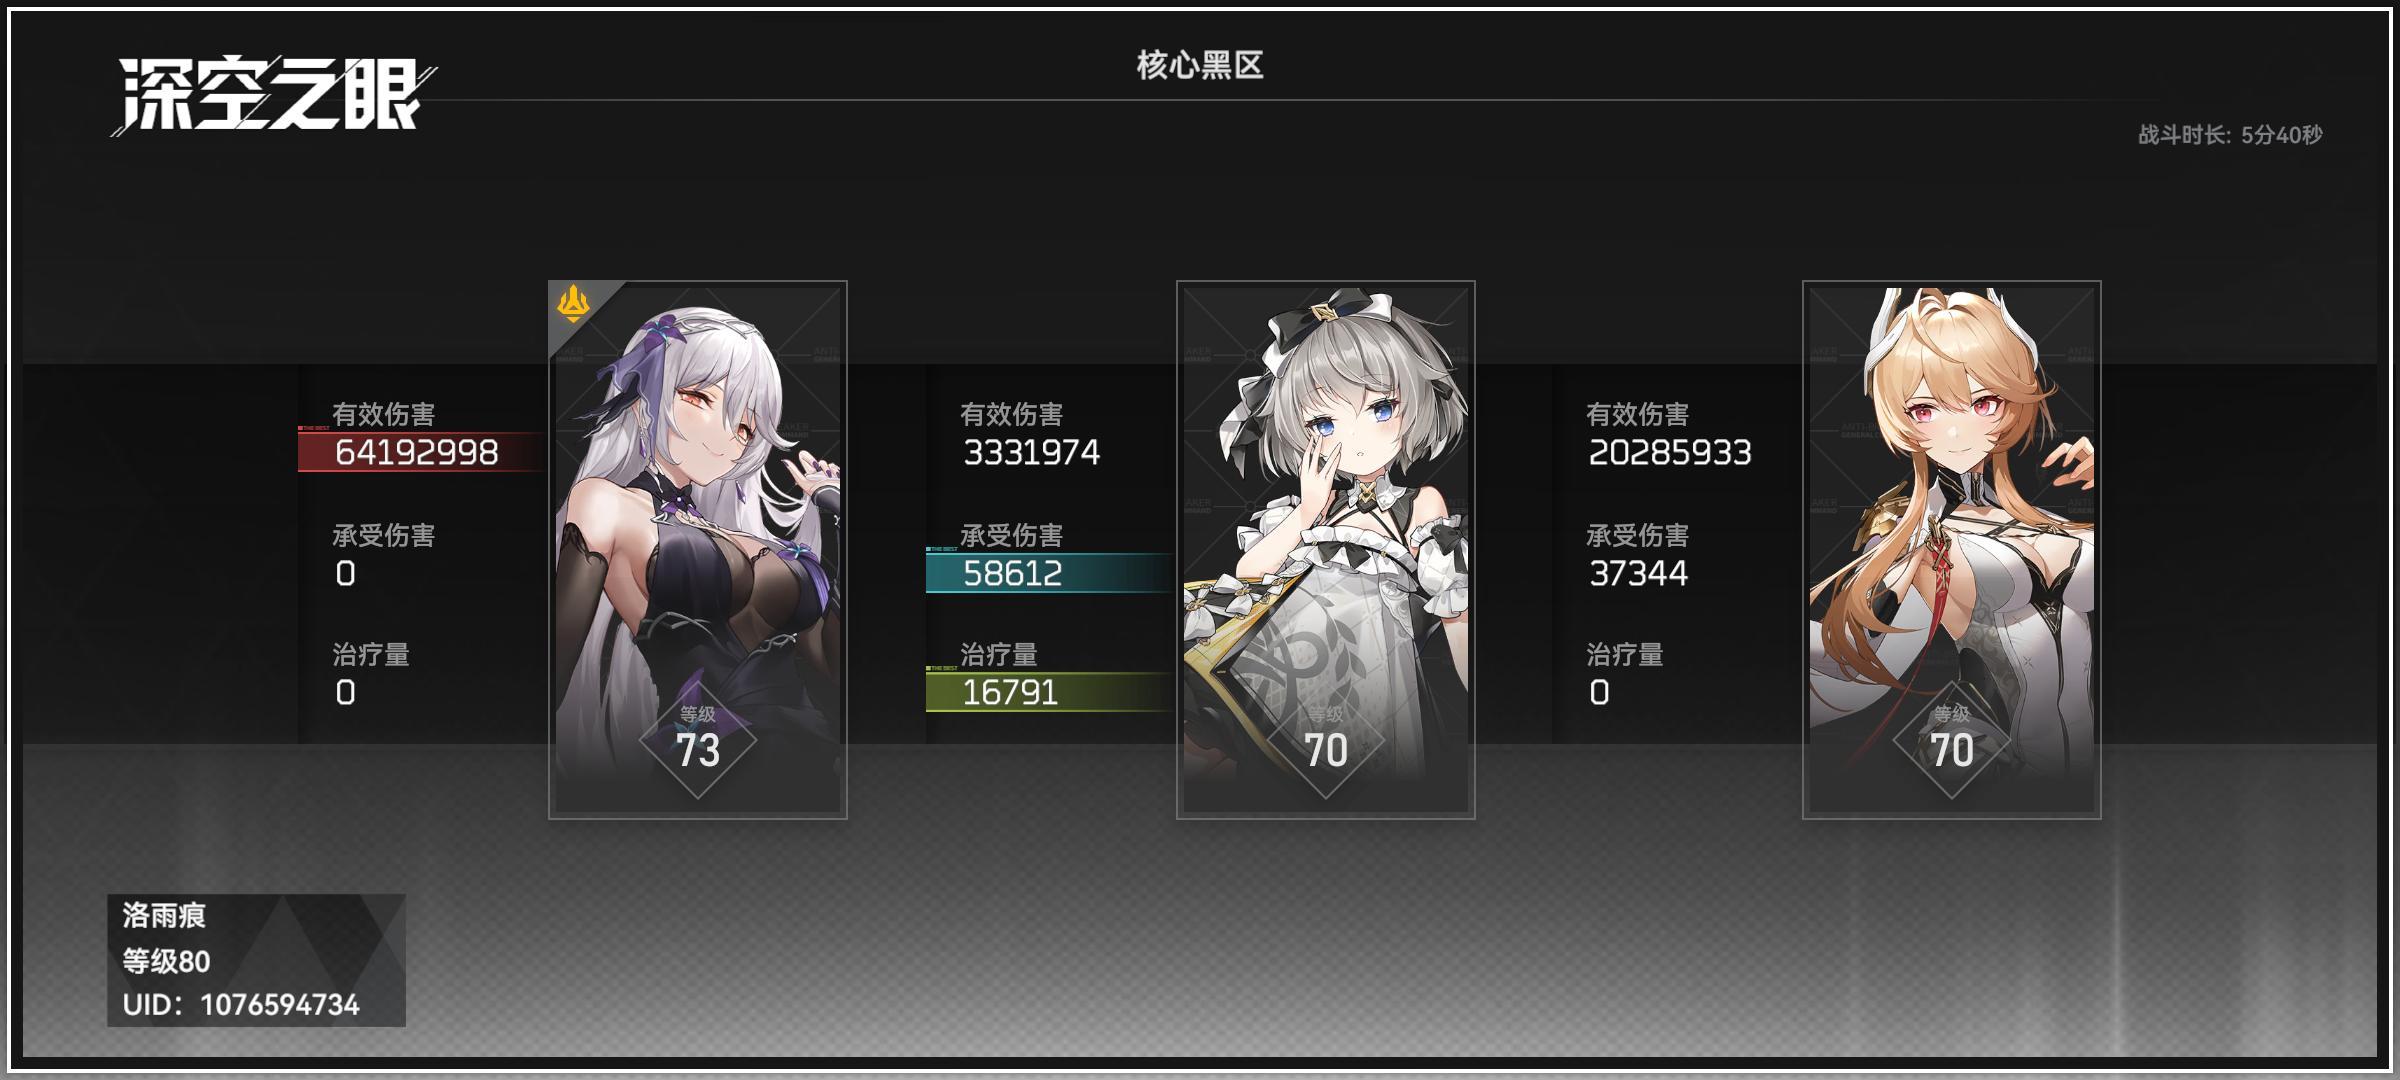Click effective damage value 20285933

coord(1670,453)
